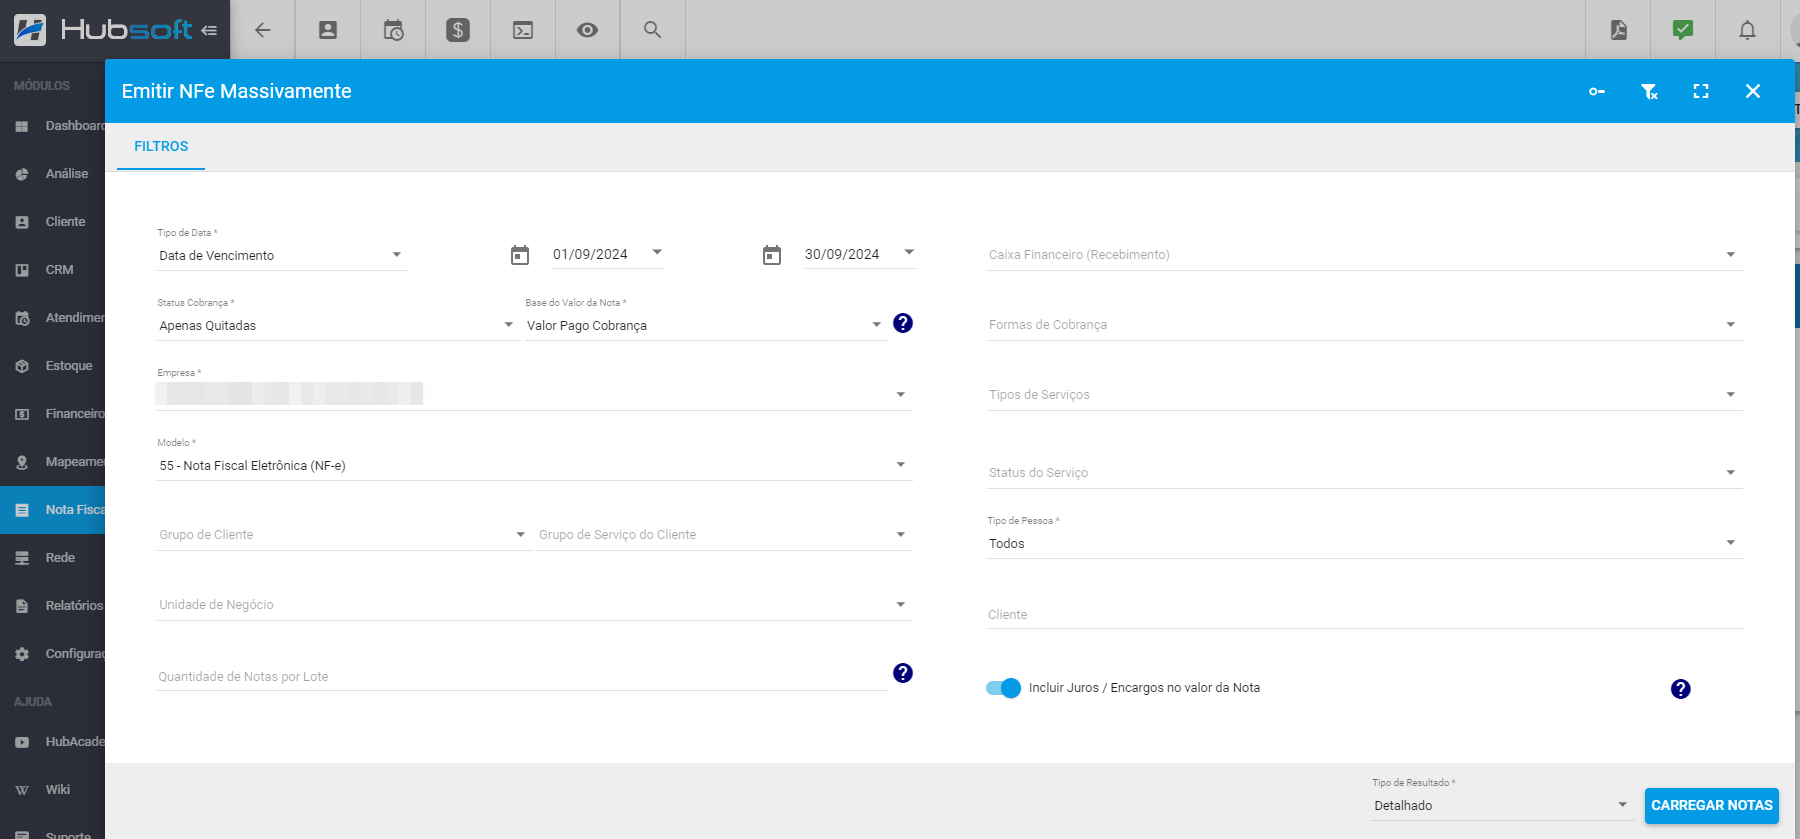Open the PDF document icon
Image resolution: width=1800 pixels, height=839 pixels.
(x=1619, y=30)
